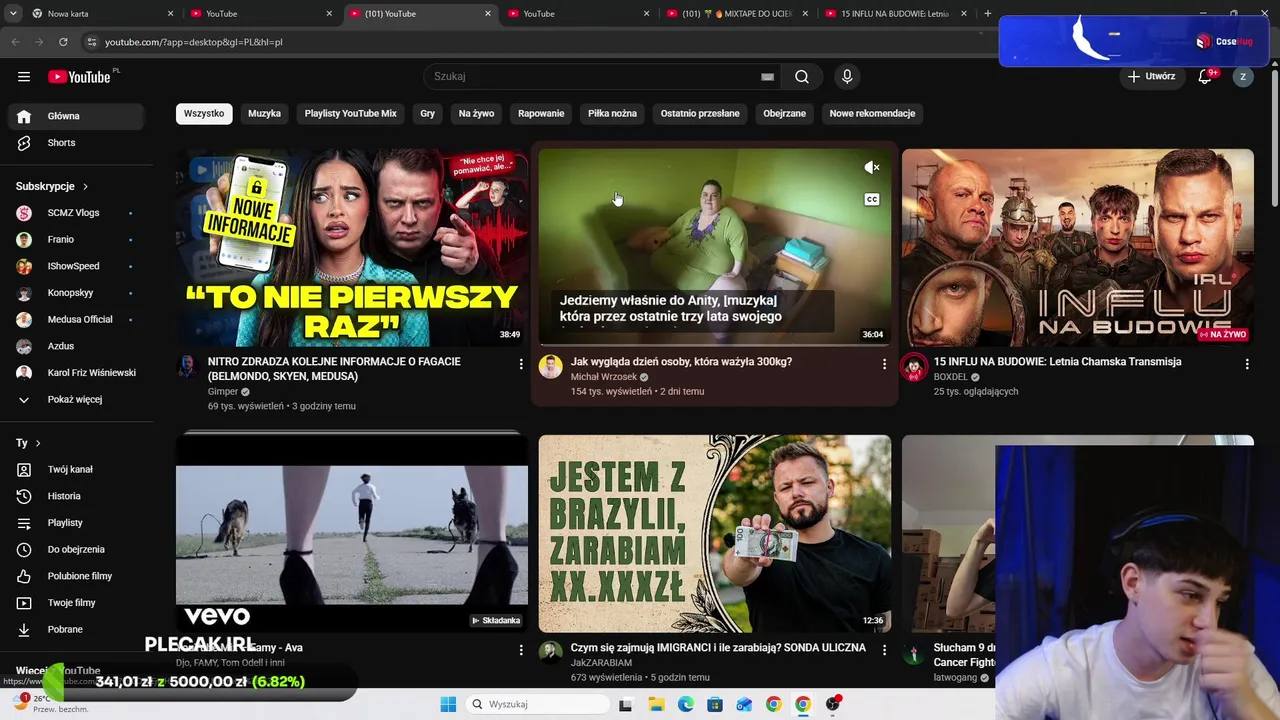Unmute the video preview

872,167
